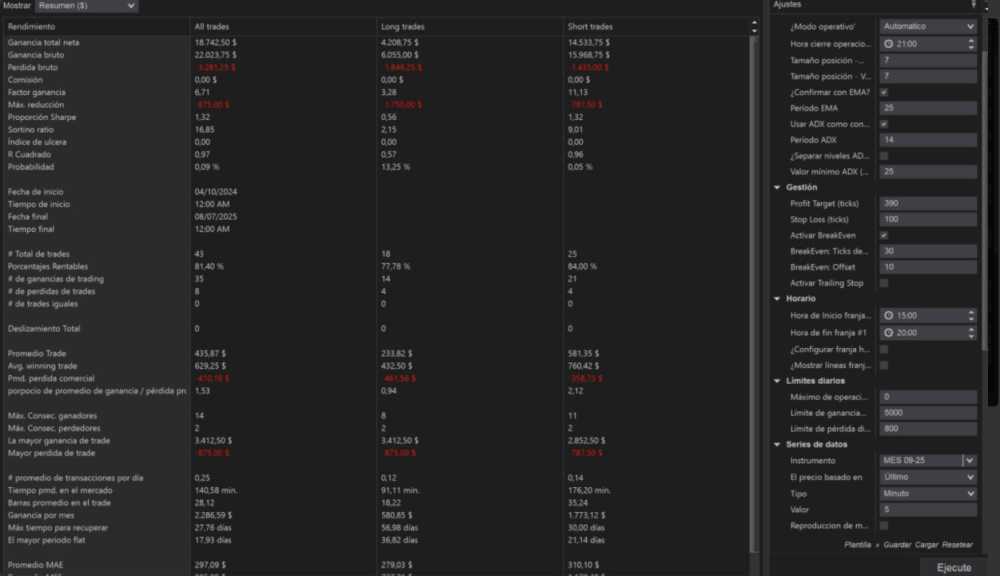
Task: Enable the Activar Trailing Stop checkbox
Action: tap(884, 283)
